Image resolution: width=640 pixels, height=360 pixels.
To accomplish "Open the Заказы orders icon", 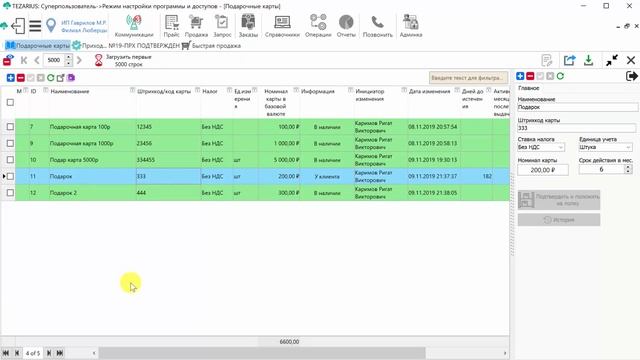I will (248, 22).
